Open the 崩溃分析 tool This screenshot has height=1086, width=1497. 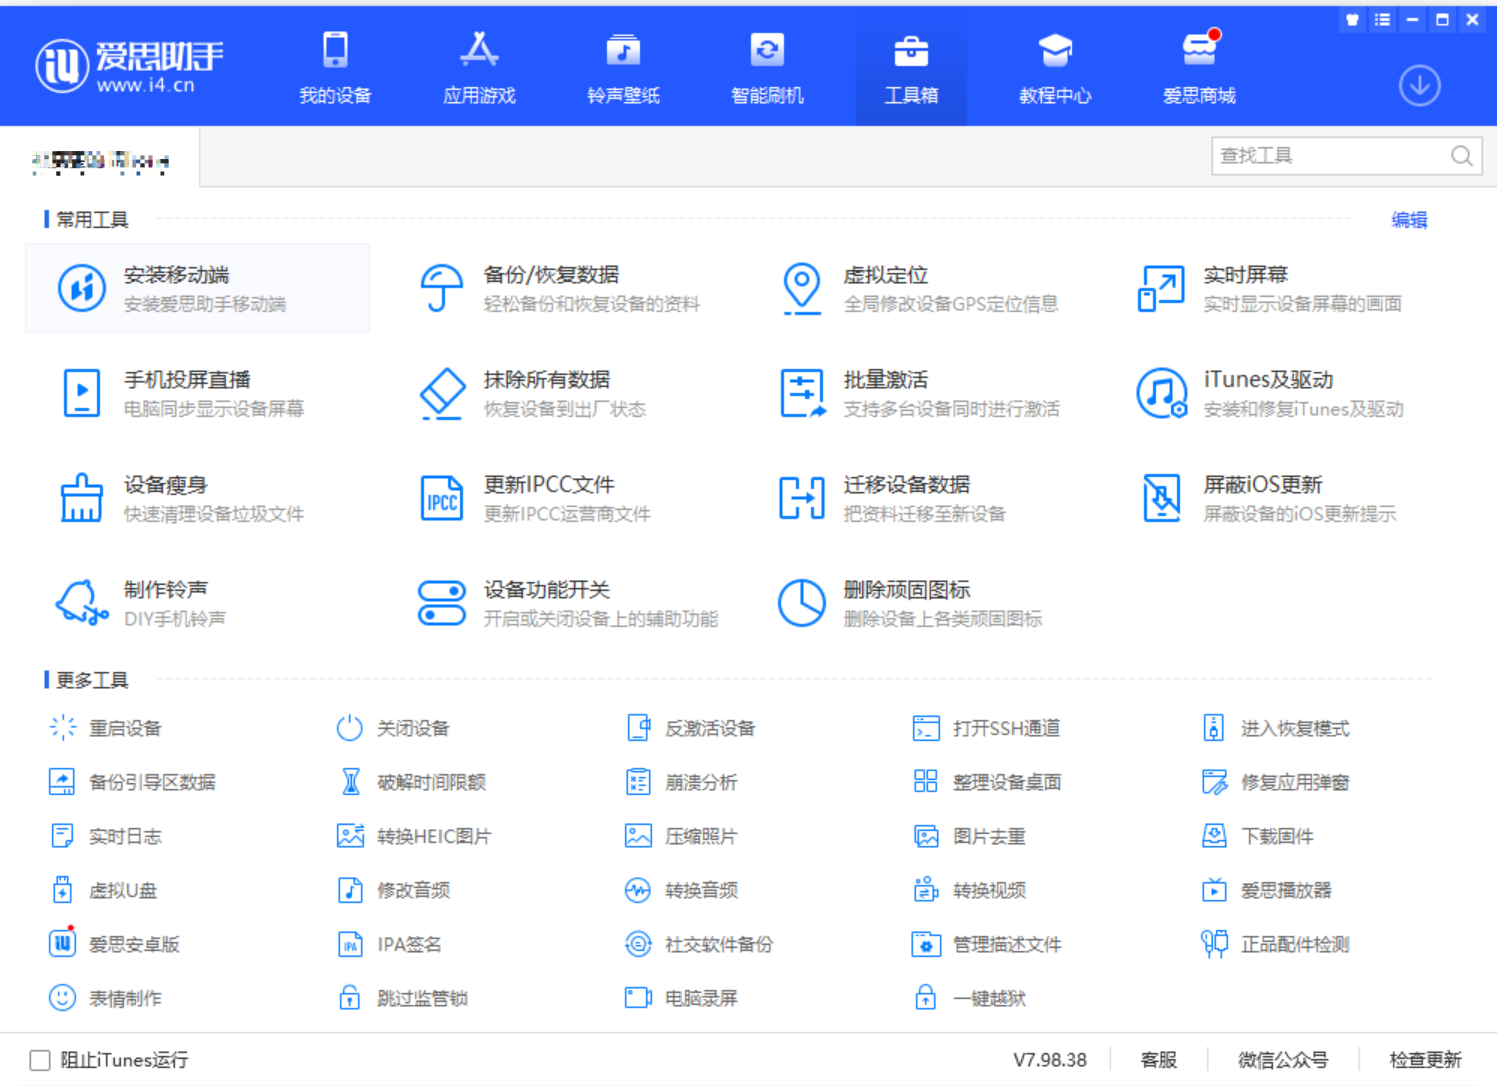click(681, 782)
